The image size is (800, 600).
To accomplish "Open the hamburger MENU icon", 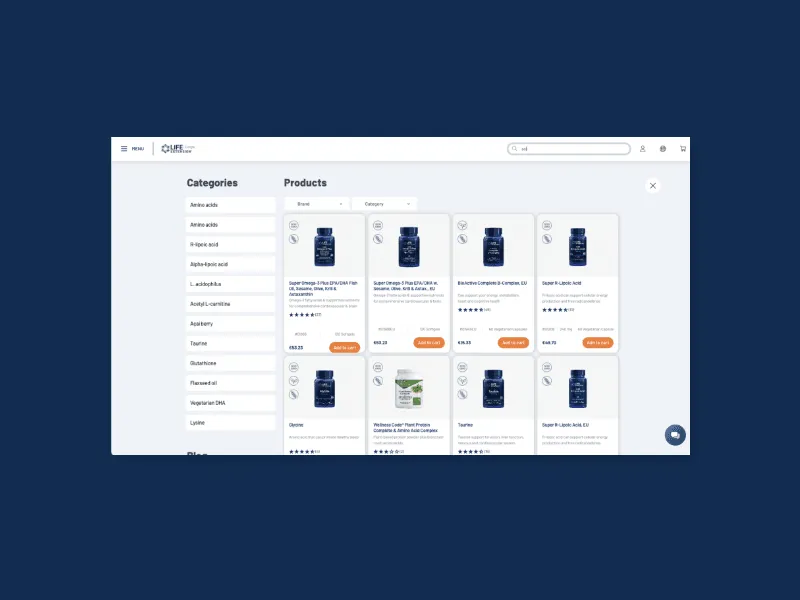I will tap(124, 148).
